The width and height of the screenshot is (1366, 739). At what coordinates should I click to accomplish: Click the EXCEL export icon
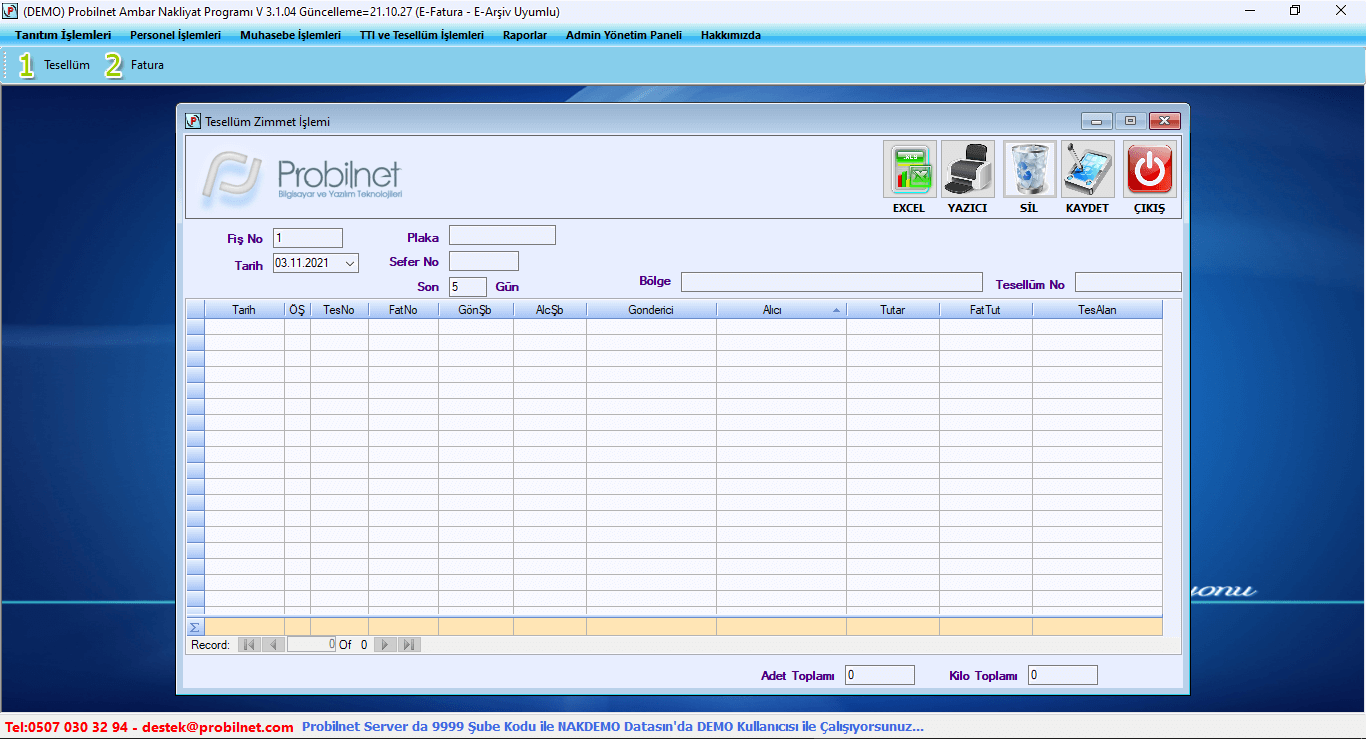909,170
